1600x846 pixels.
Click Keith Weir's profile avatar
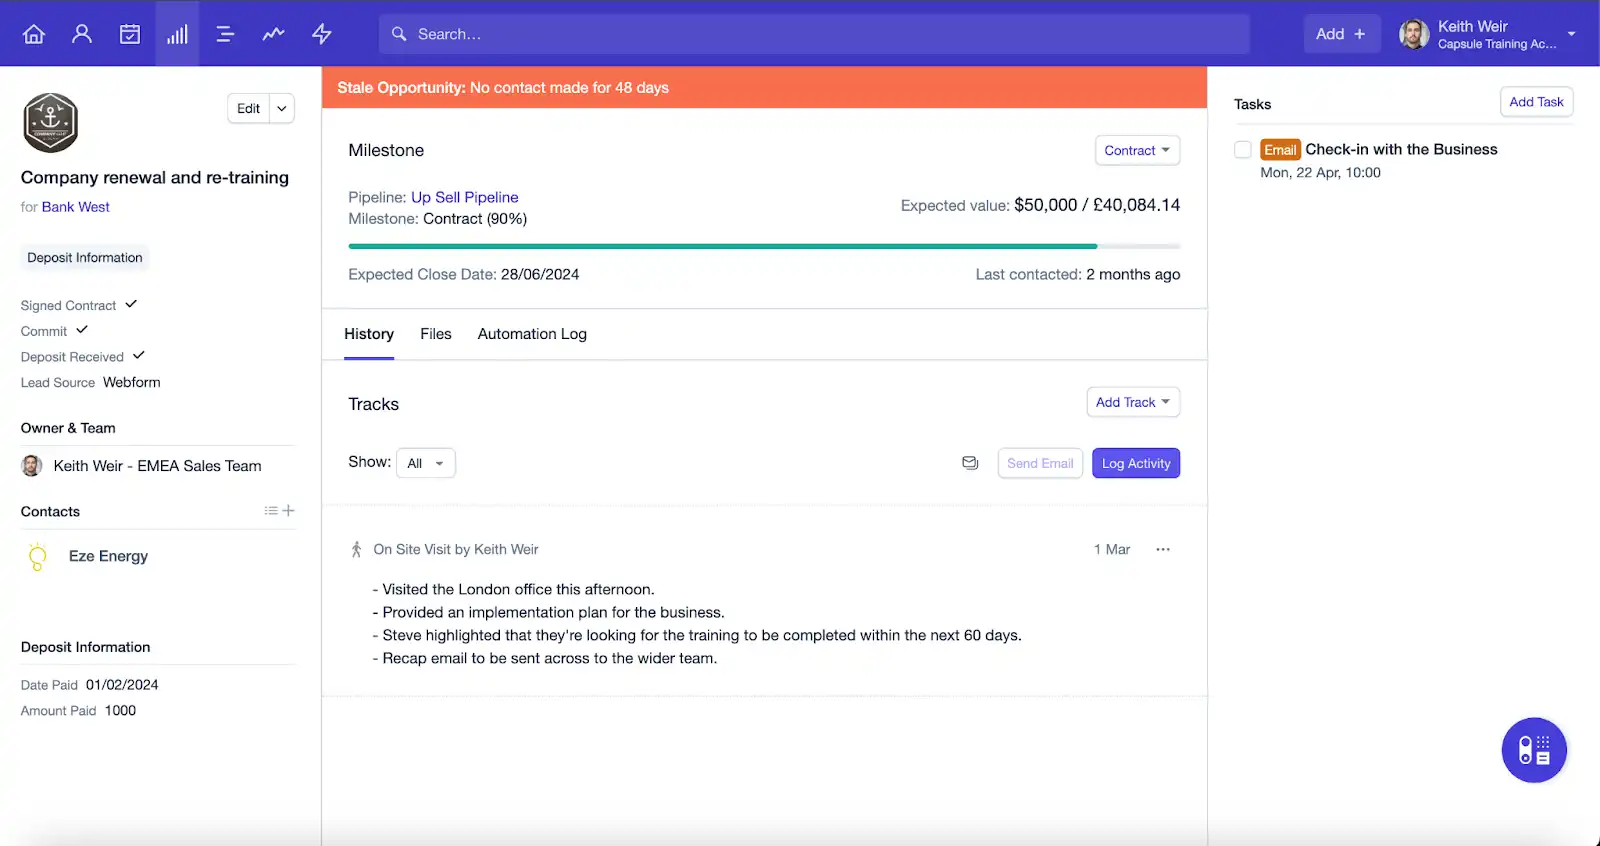tap(1414, 34)
